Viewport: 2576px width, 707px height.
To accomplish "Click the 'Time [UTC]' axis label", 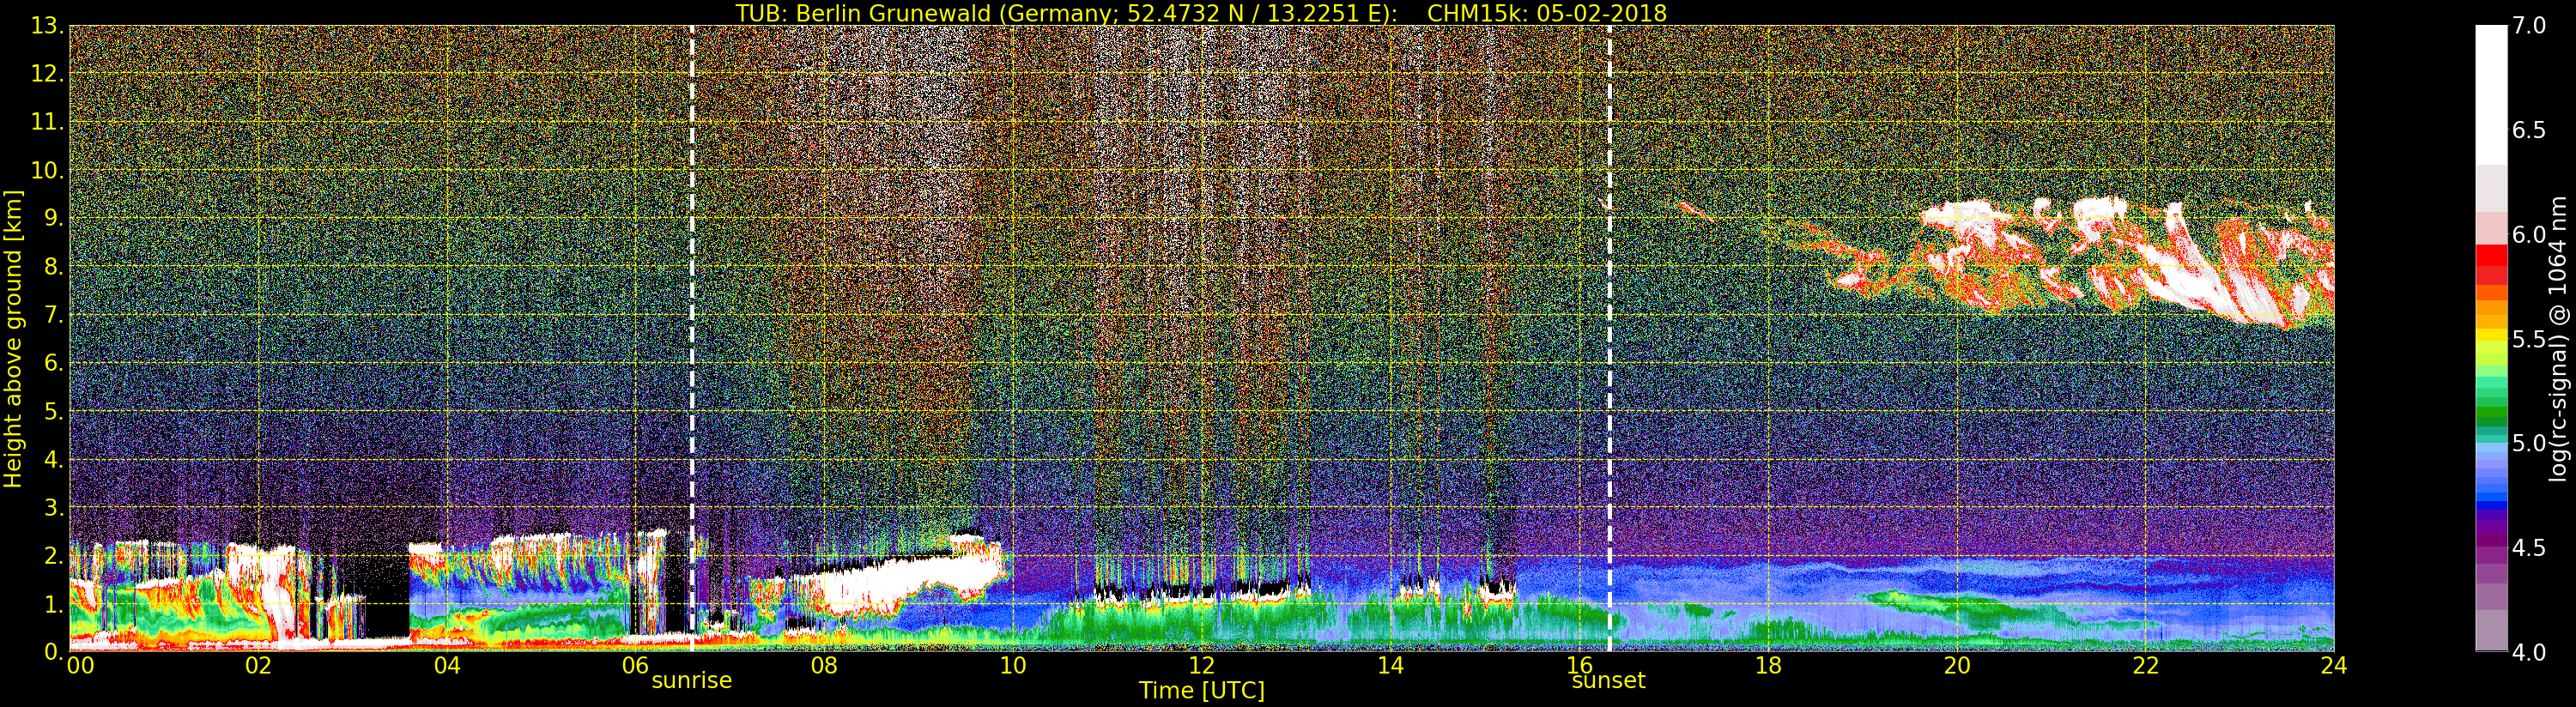I will click(1201, 691).
